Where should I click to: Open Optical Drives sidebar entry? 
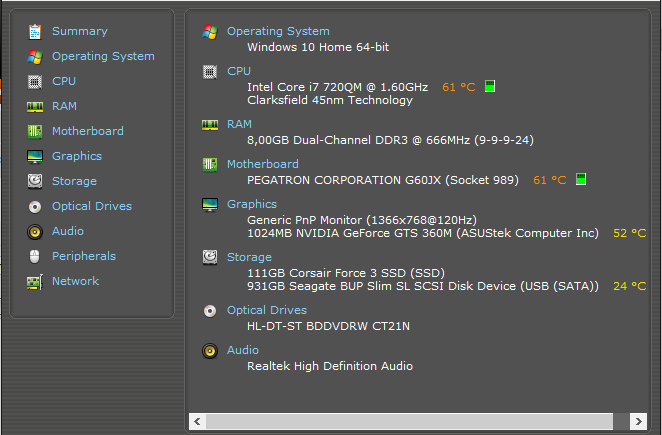click(92, 206)
